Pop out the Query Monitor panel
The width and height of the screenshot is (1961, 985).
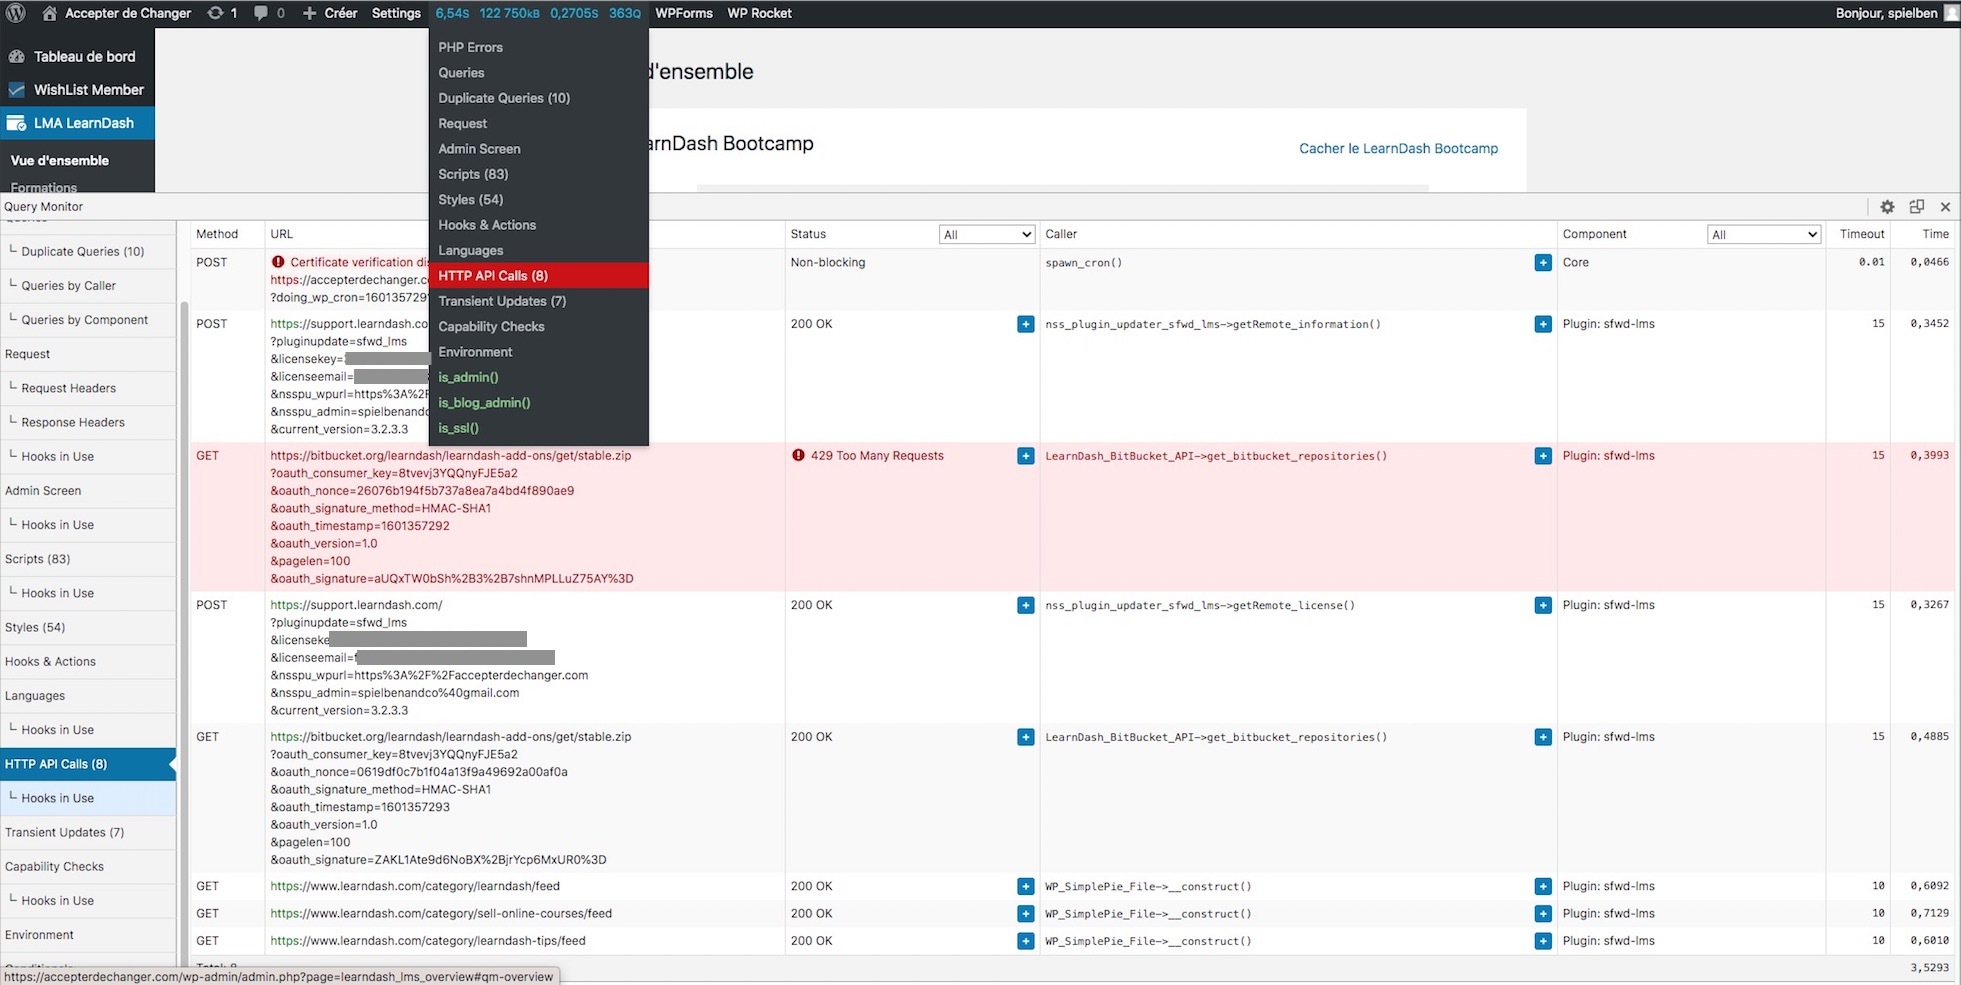pyautogui.click(x=1917, y=207)
